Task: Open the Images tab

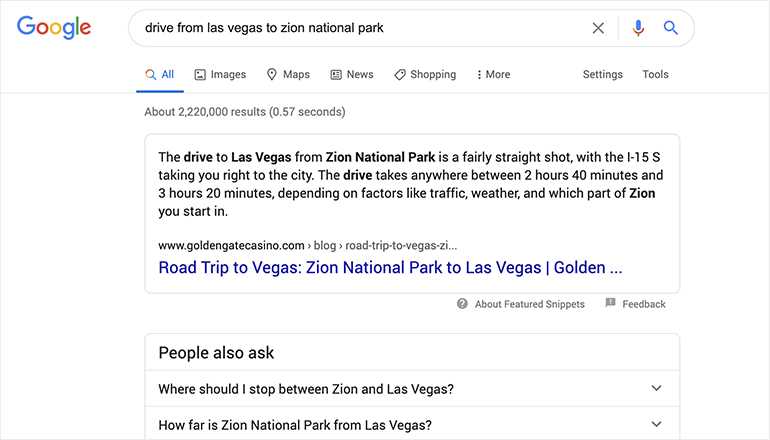Action: (x=220, y=75)
